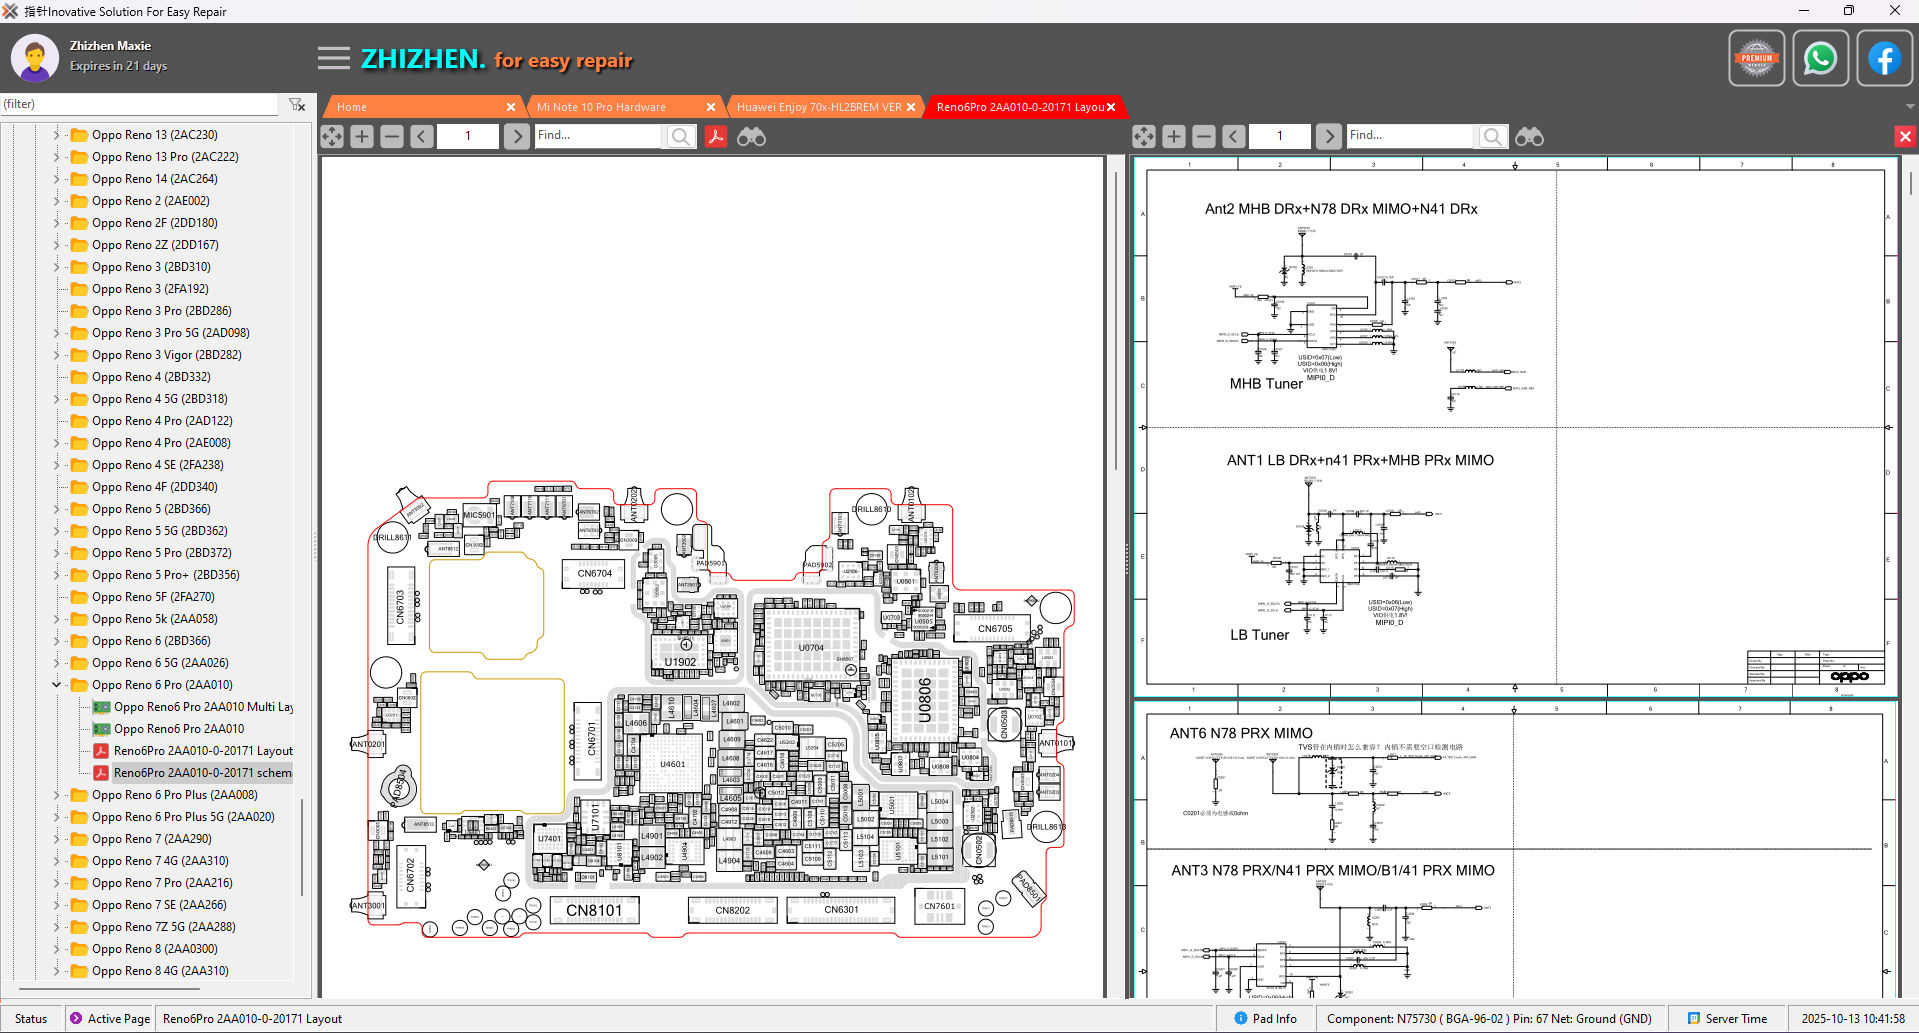
Task: Click the Pad Info status label
Action: click(x=1266, y=1019)
